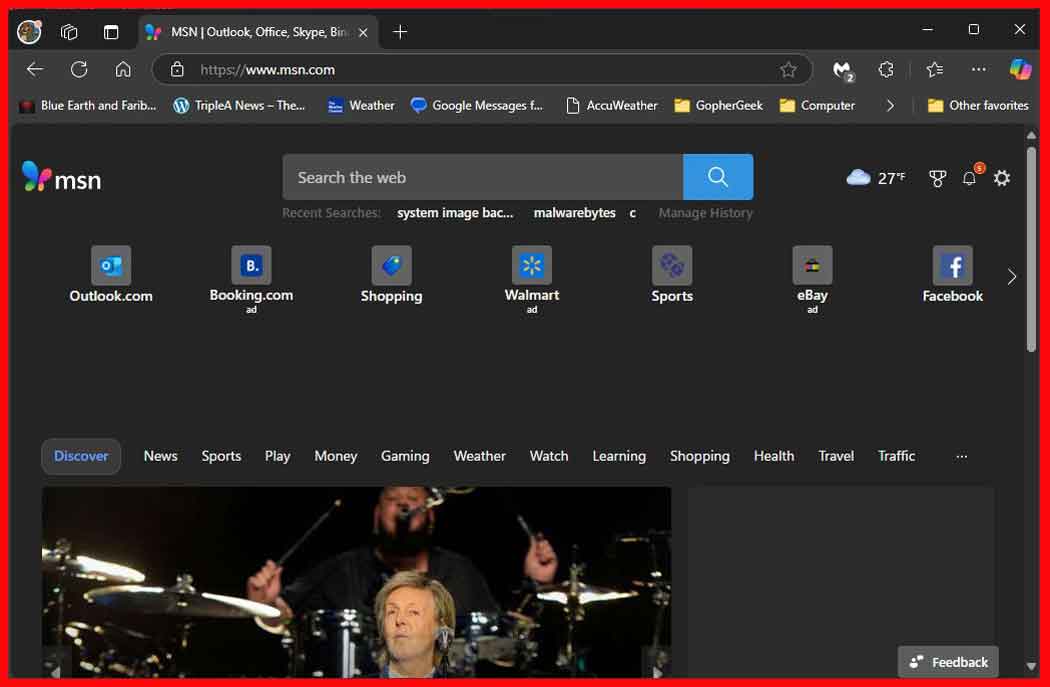This screenshot has width=1050, height=687.
Task: Click the Feedback button
Action: coord(948,662)
